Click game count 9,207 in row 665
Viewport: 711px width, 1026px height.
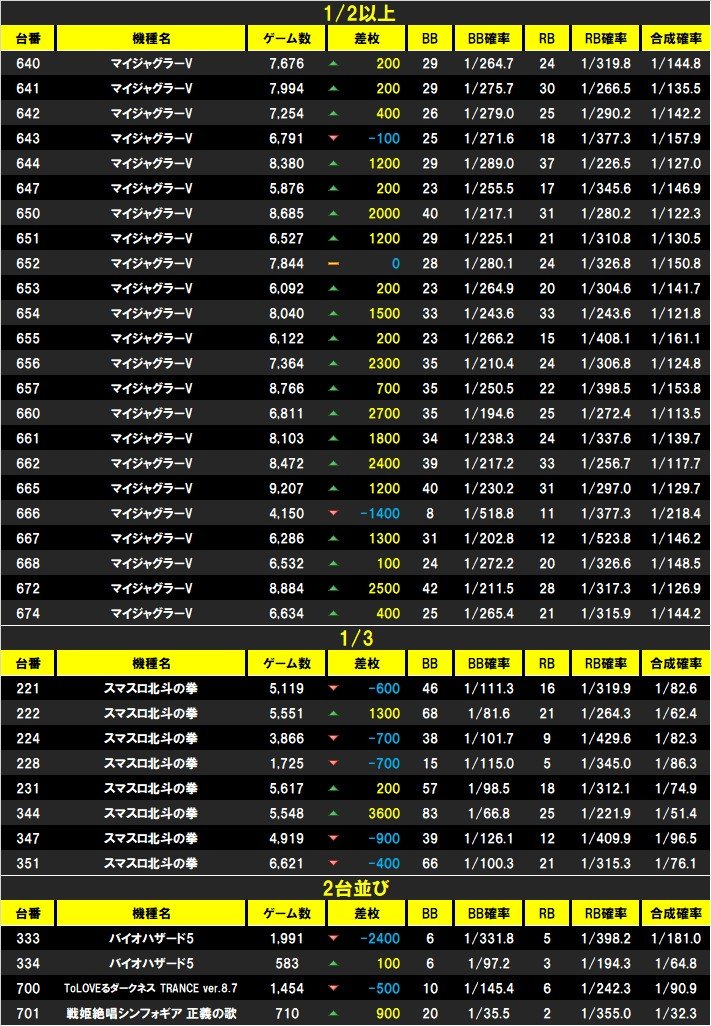(x=286, y=488)
